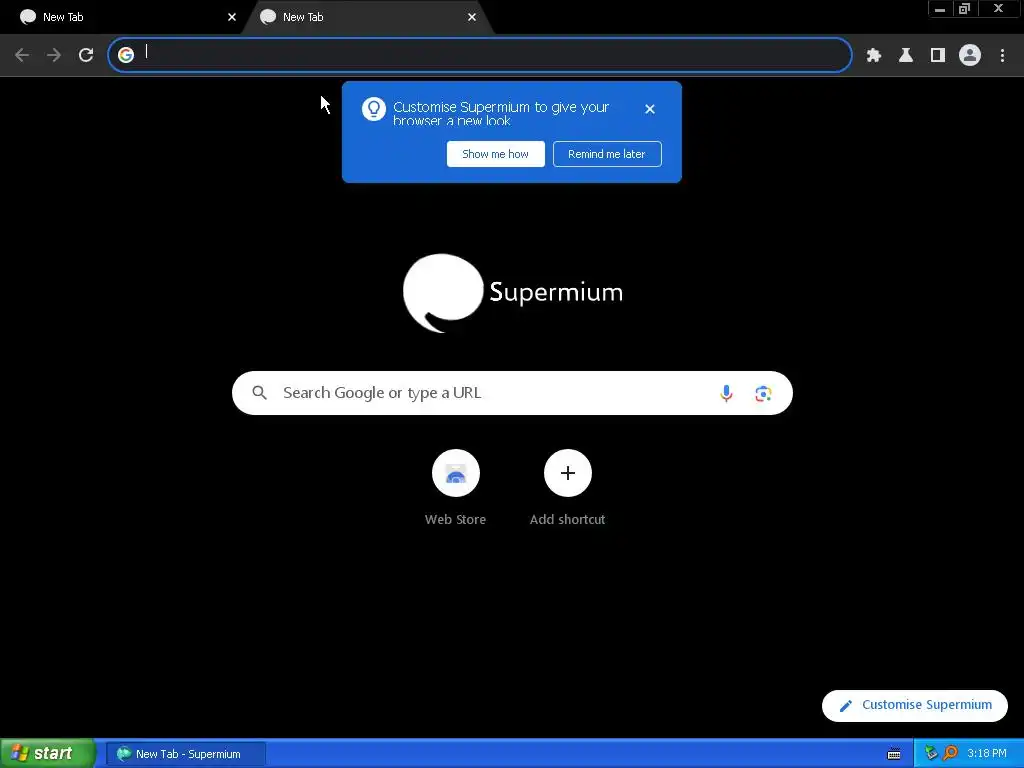
Task: Click the on-screen keyboard tray icon
Action: tap(894, 754)
